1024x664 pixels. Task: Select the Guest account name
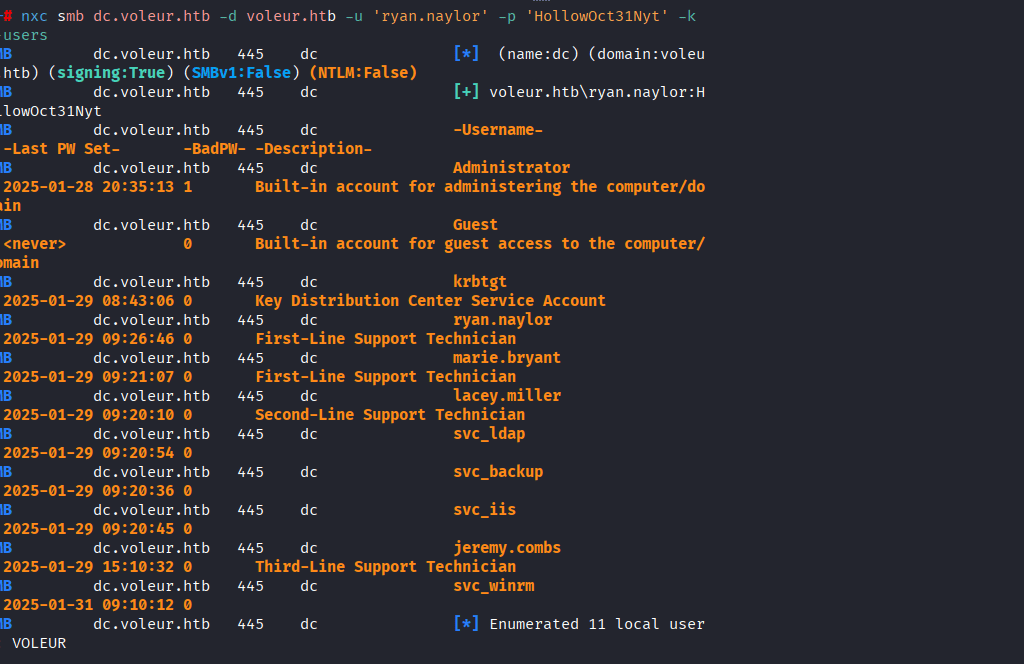tap(475, 225)
